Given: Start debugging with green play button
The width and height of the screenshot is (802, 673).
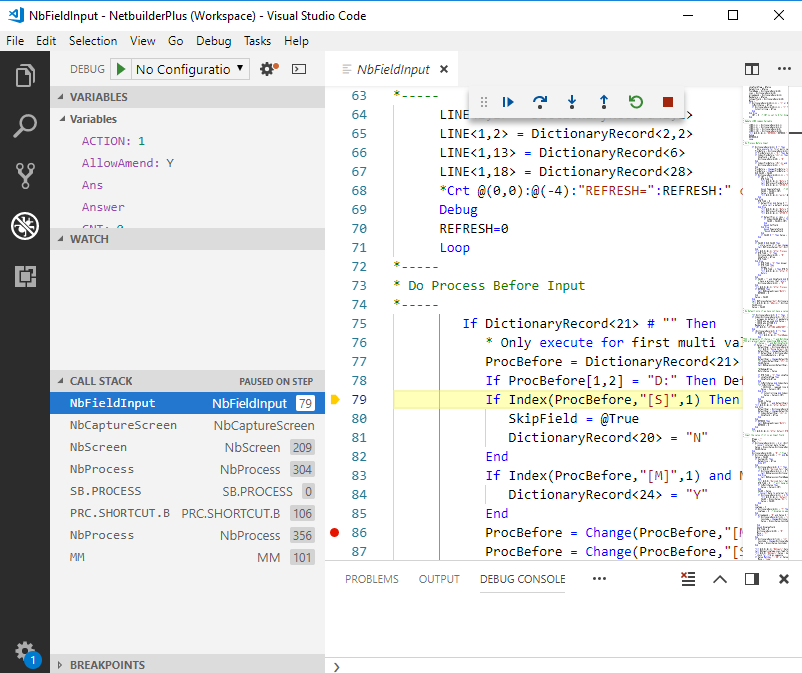Looking at the screenshot, I should (121, 69).
